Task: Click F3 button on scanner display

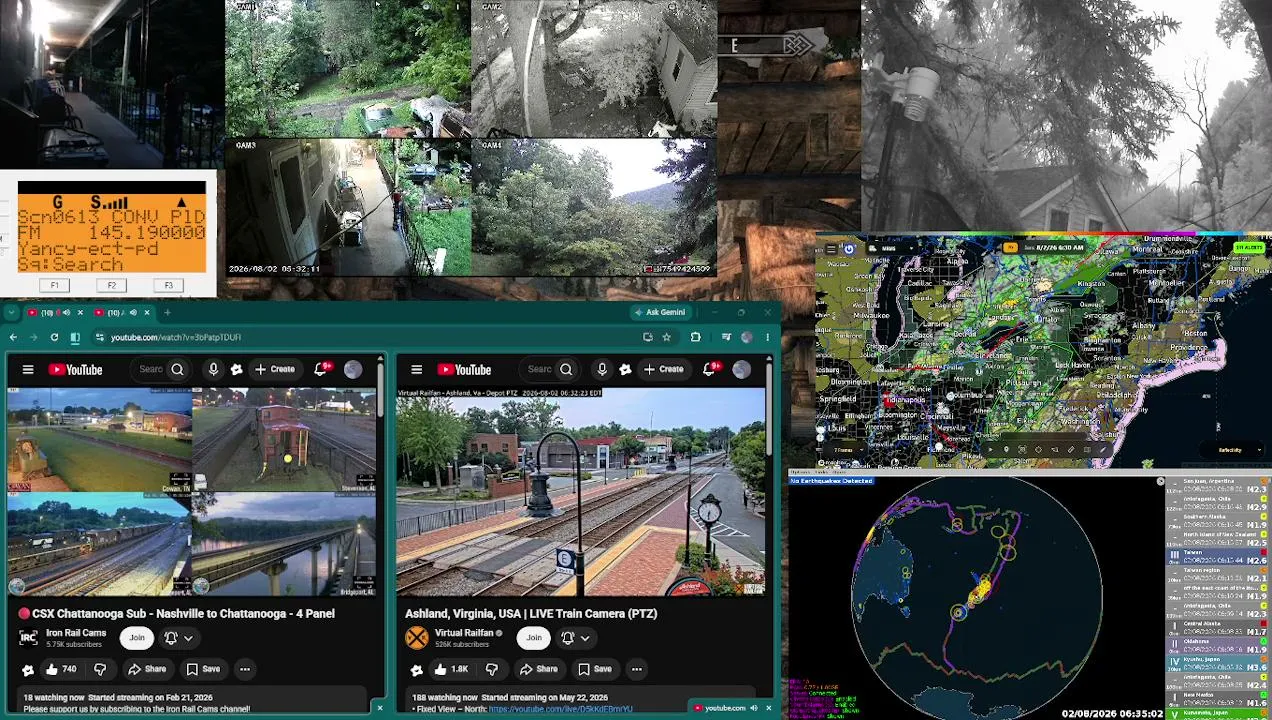Action: (168, 286)
